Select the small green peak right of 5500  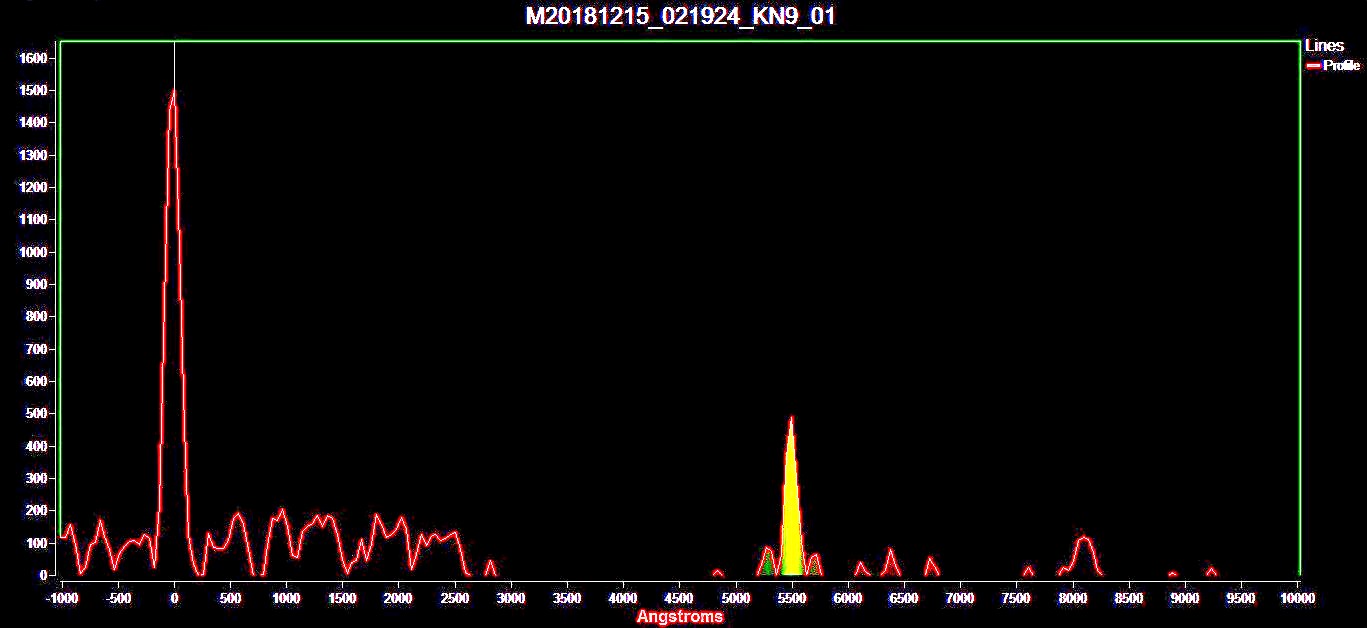[x=814, y=565]
